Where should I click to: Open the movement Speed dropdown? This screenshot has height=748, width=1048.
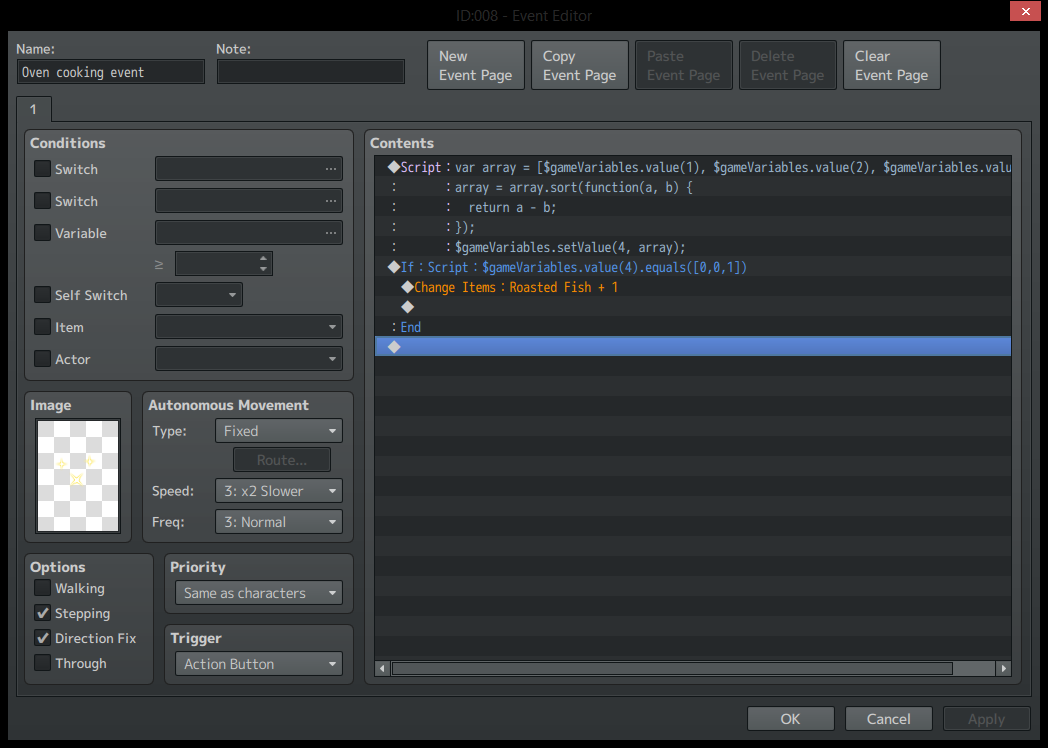tap(279, 491)
